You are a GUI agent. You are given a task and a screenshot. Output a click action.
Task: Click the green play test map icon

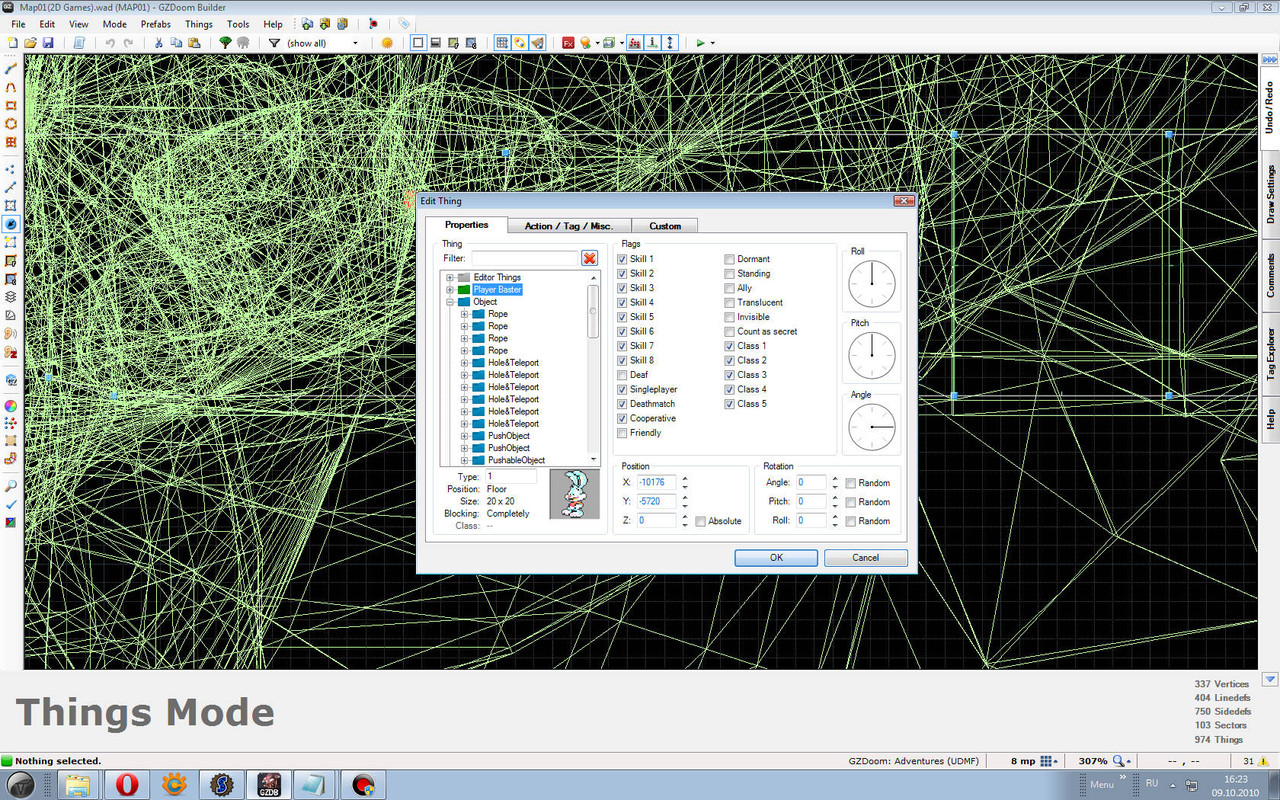pyautogui.click(x=700, y=43)
